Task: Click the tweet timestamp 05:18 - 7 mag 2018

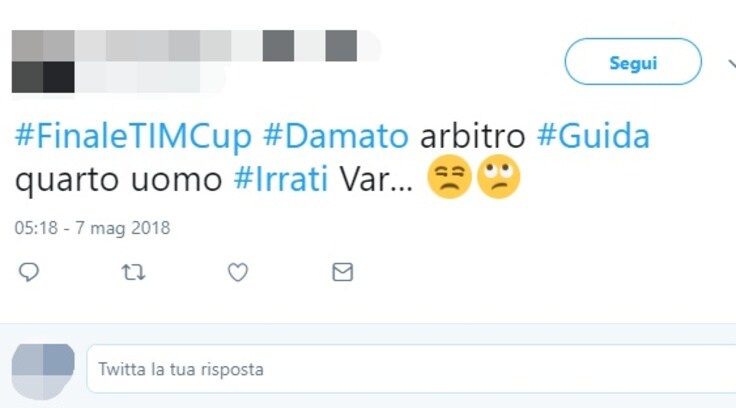Action: click(x=92, y=228)
